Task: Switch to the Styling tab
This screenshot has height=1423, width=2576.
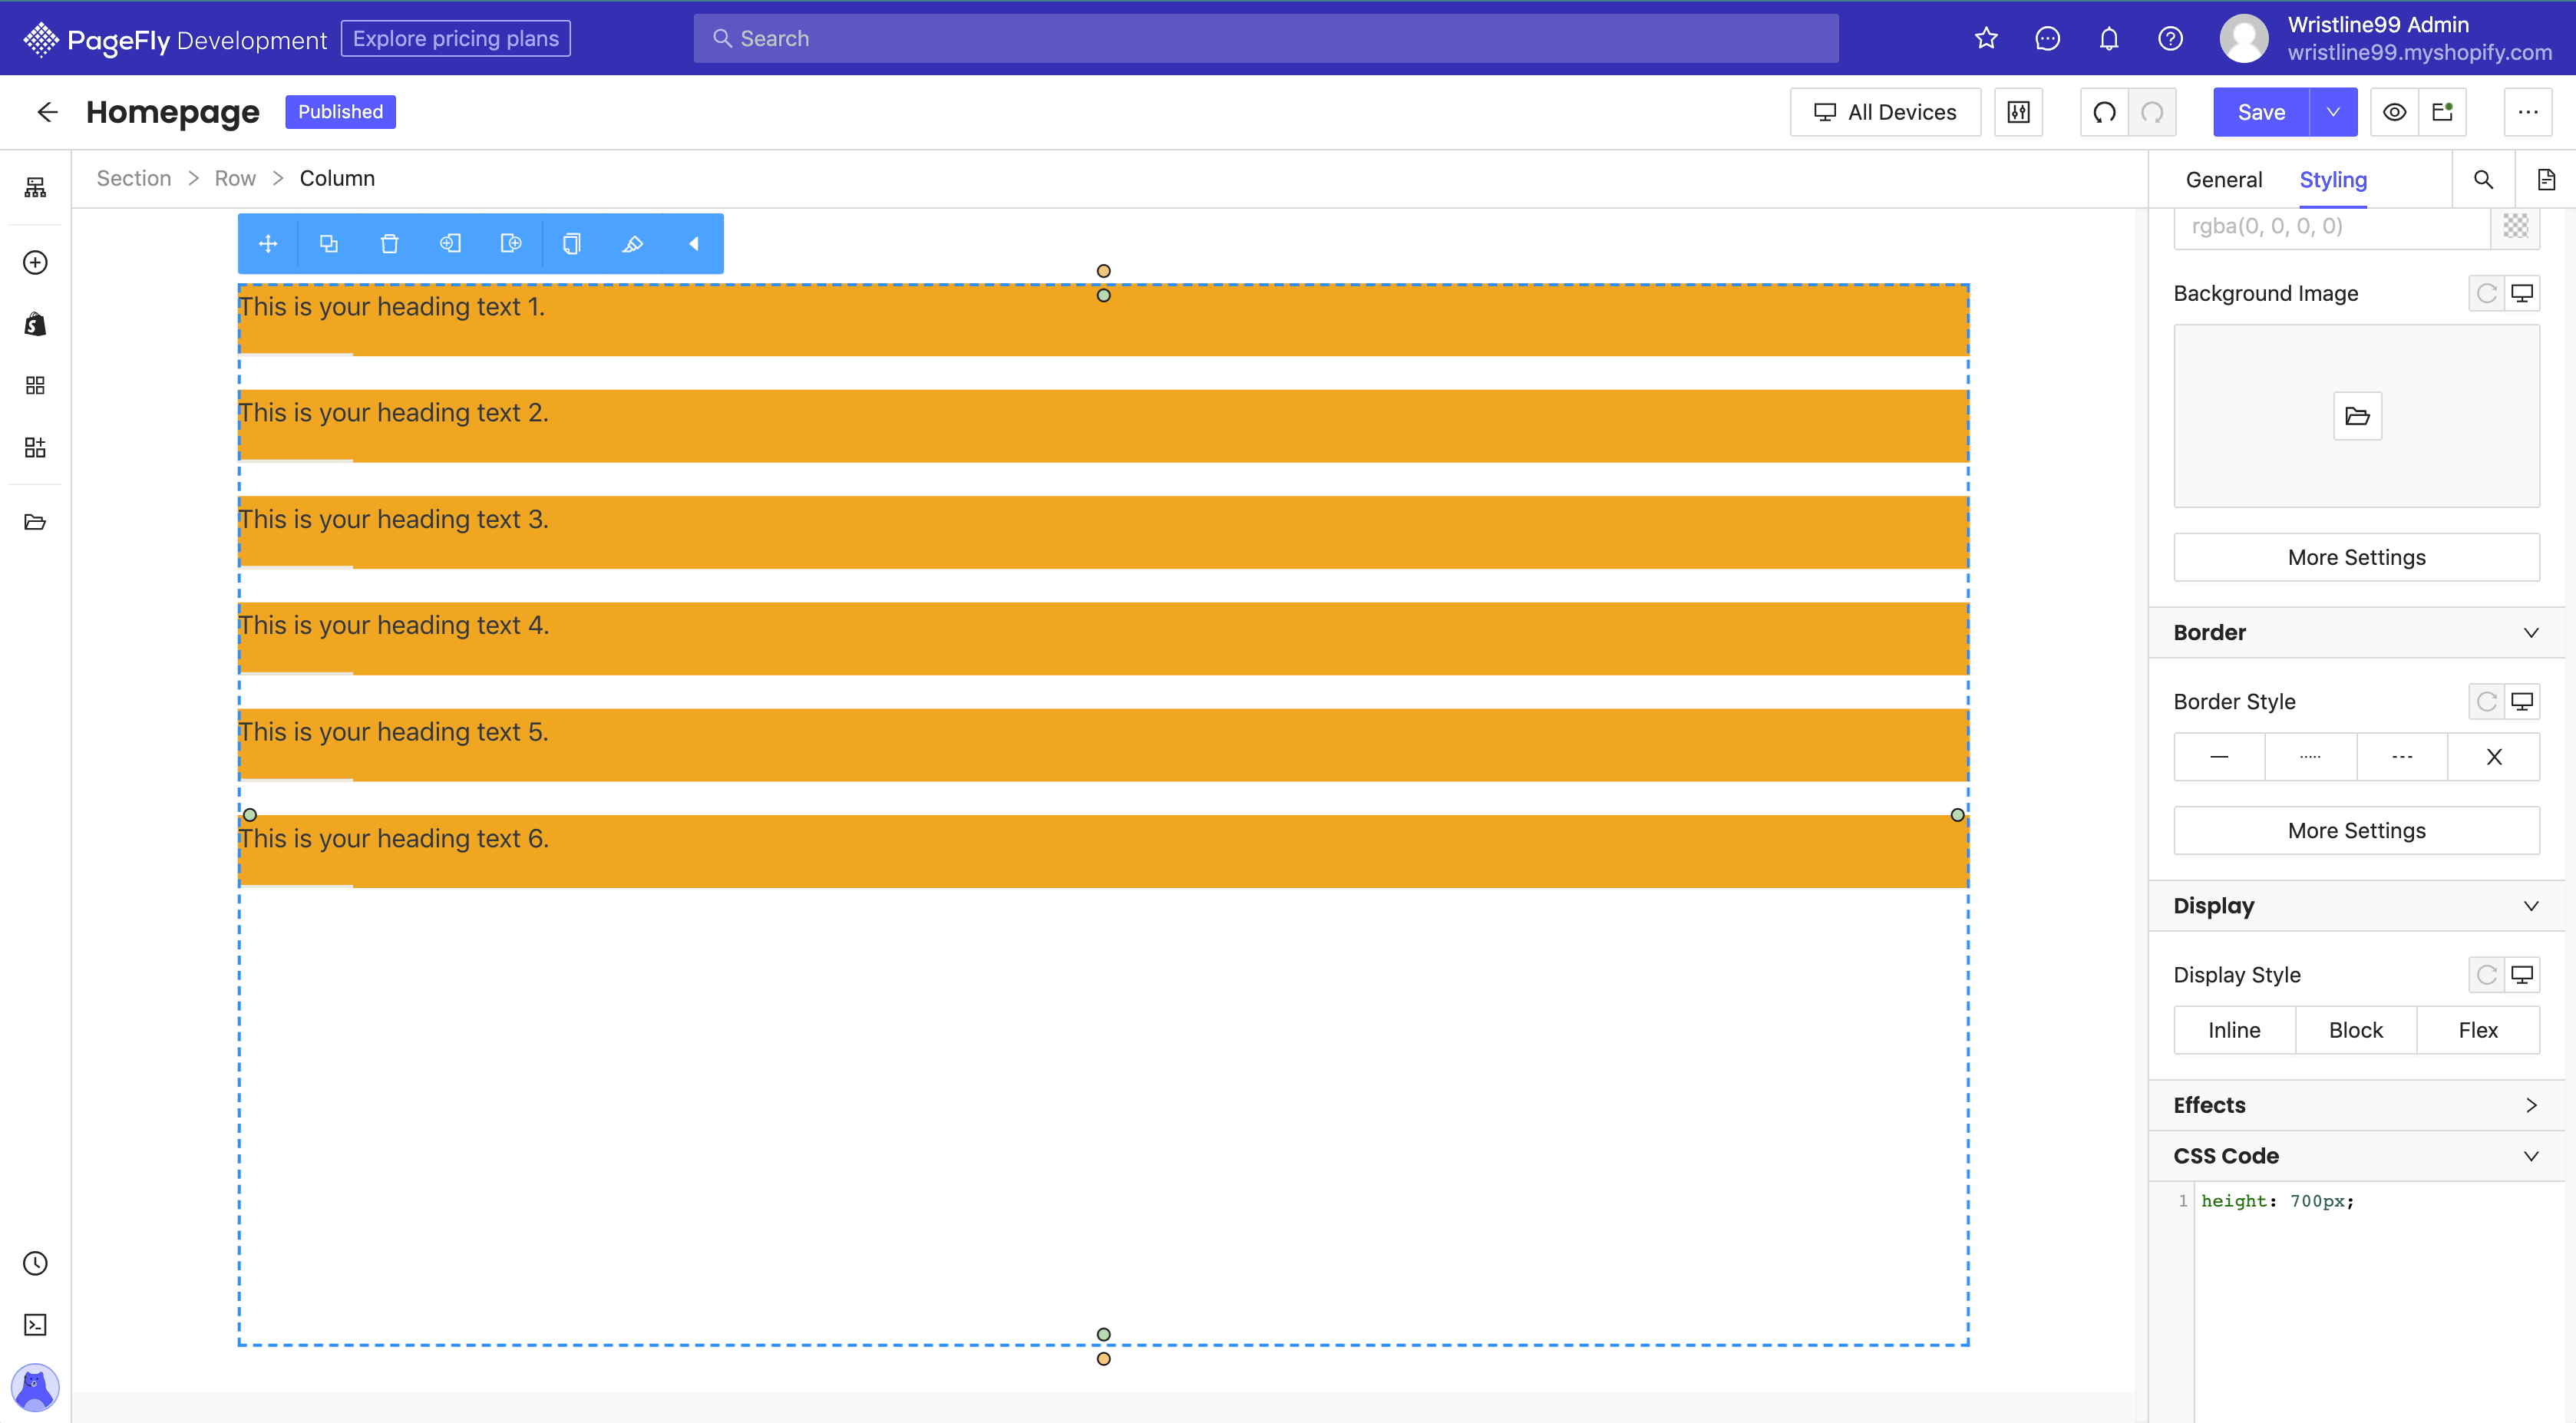Action: click(x=2332, y=180)
